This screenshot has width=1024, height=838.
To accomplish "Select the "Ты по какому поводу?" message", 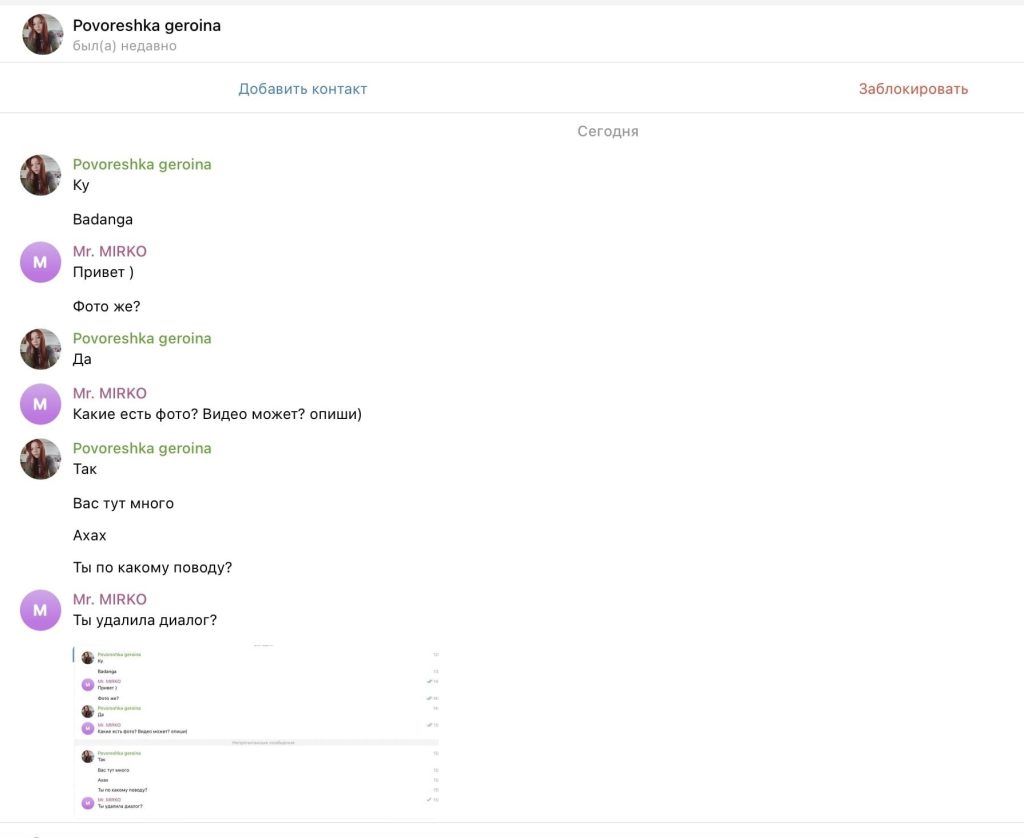I will [x=152, y=567].
